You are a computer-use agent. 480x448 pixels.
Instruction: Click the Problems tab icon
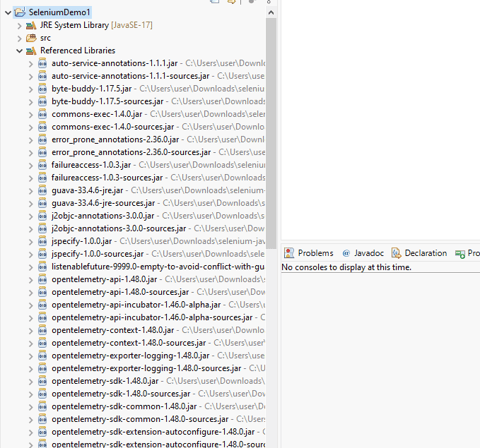click(x=289, y=253)
